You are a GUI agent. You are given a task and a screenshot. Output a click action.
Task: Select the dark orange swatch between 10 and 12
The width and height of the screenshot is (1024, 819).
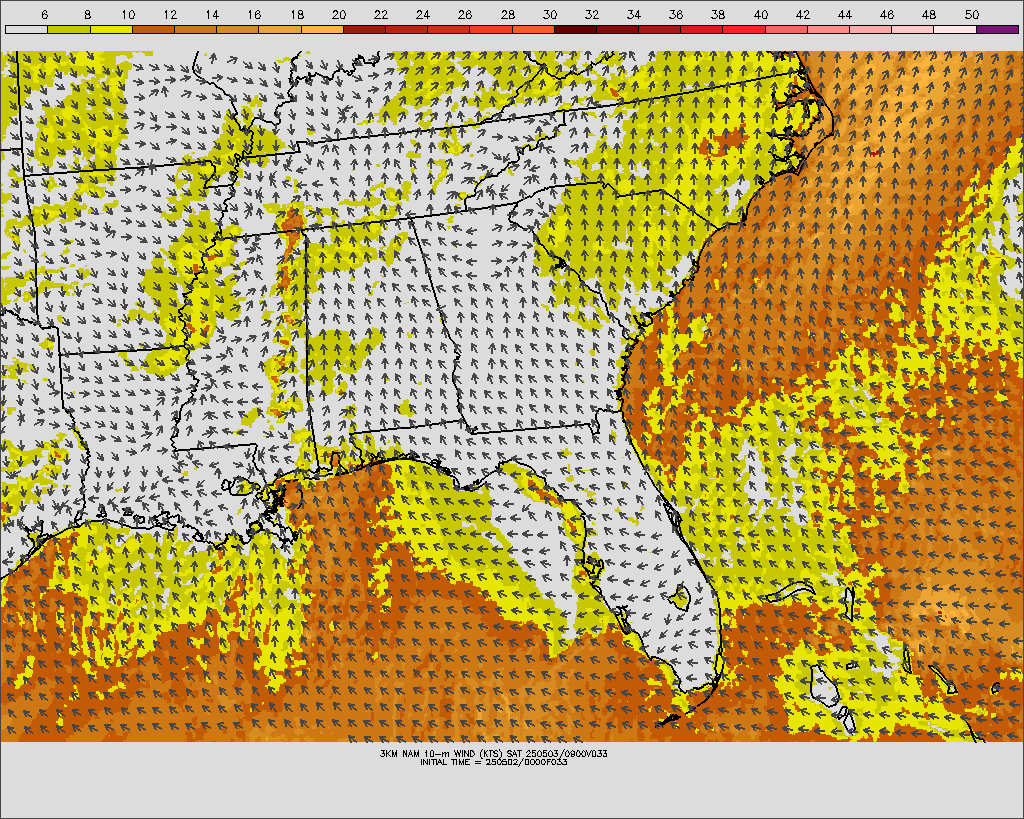pyautogui.click(x=153, y=29)
